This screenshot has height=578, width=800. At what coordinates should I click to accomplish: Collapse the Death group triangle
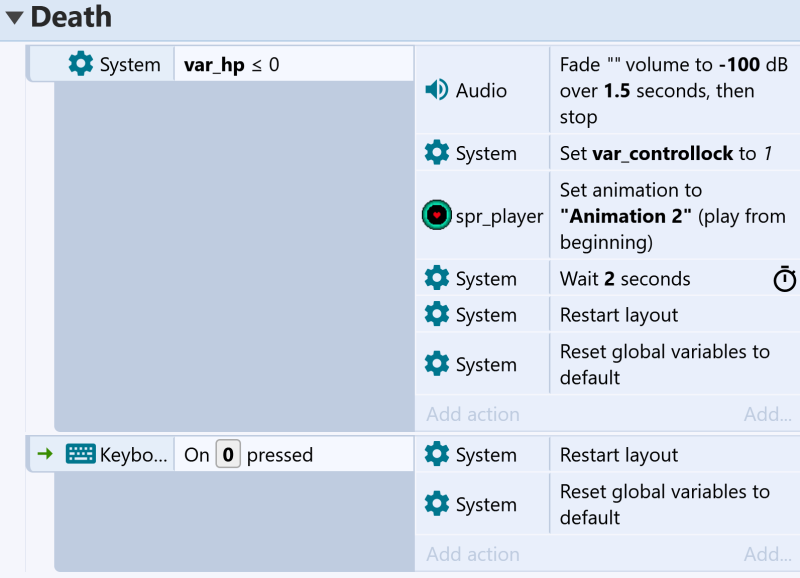coord(15,18)
